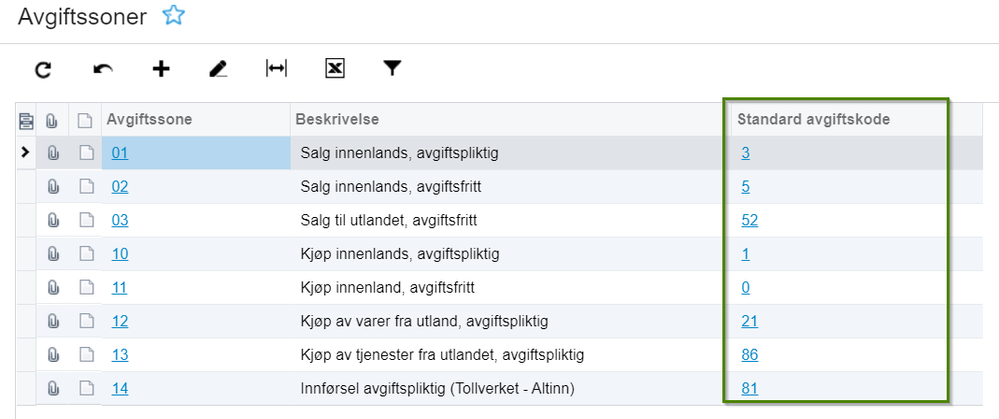Click the undo arrow icon
The height and width of the screenshot is (419, 999).
(x=102, y=69)
